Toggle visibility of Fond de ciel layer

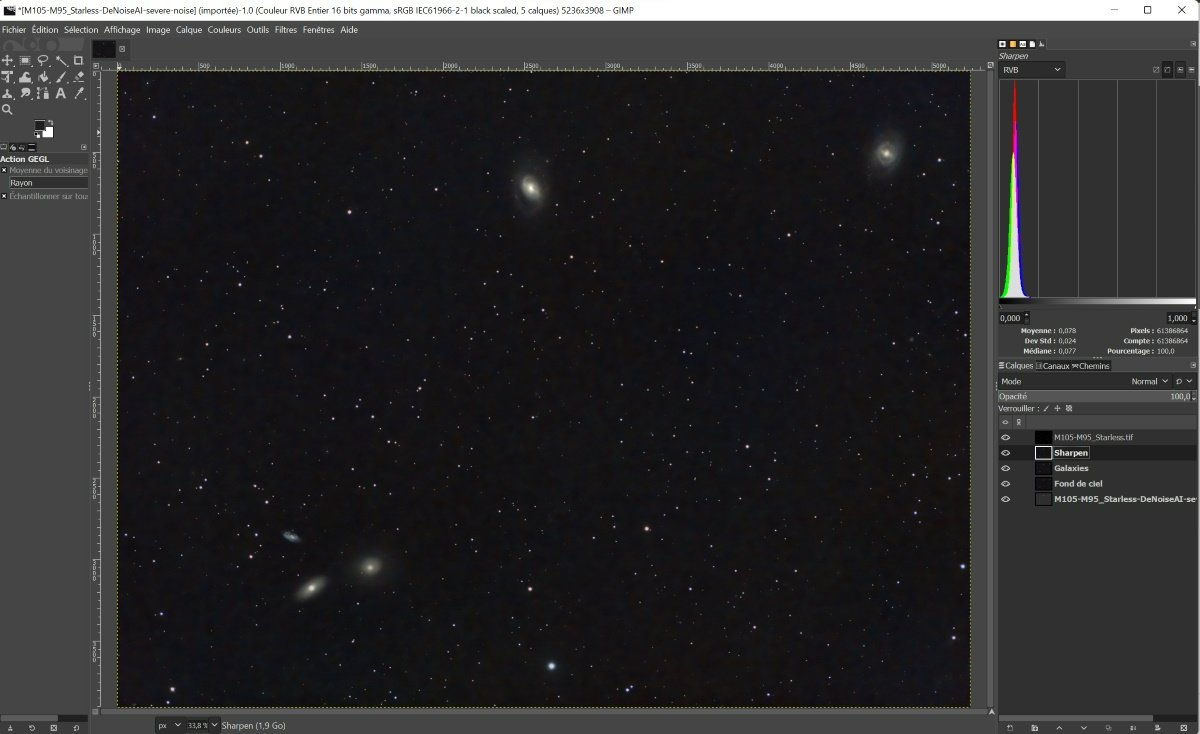click(1006, 483)
